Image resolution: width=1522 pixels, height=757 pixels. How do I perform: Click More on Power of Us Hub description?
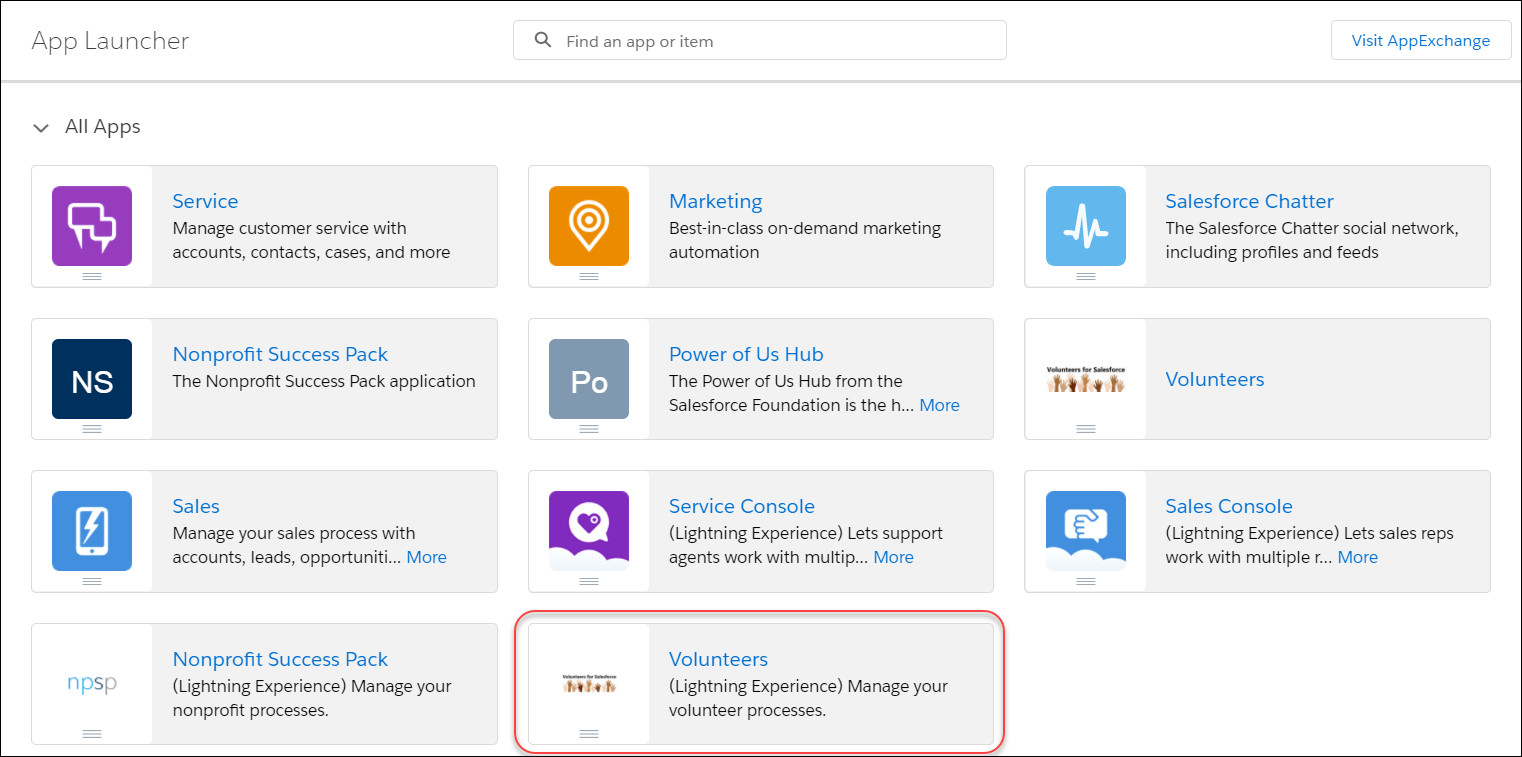tap(939, 404)
